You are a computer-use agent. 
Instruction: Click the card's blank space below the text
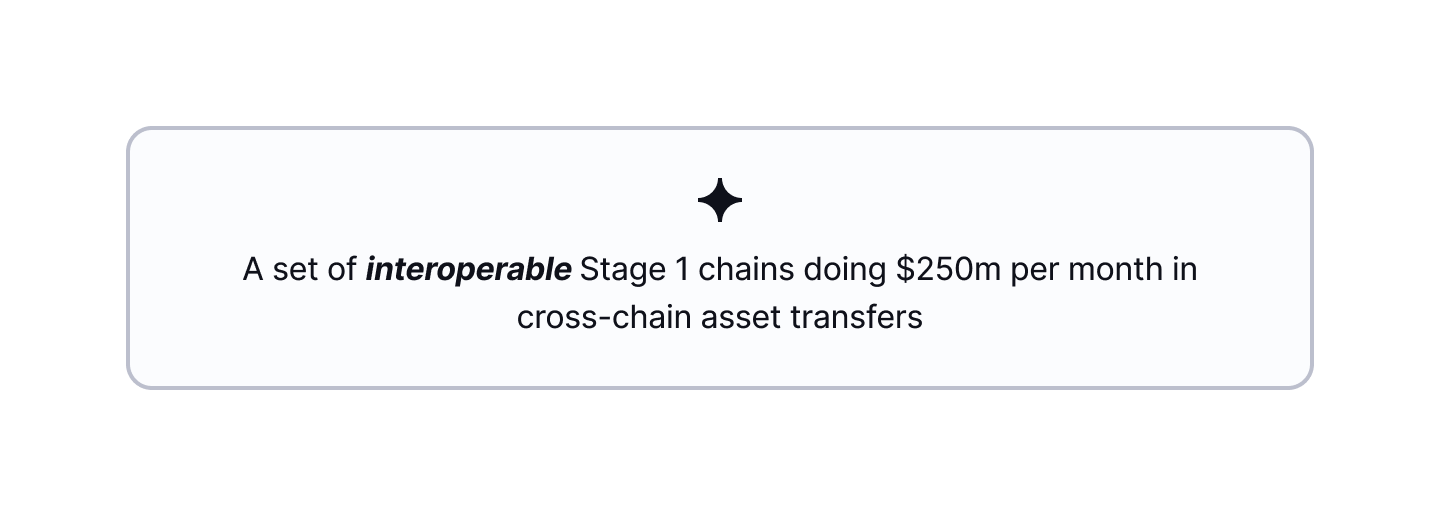720,362
